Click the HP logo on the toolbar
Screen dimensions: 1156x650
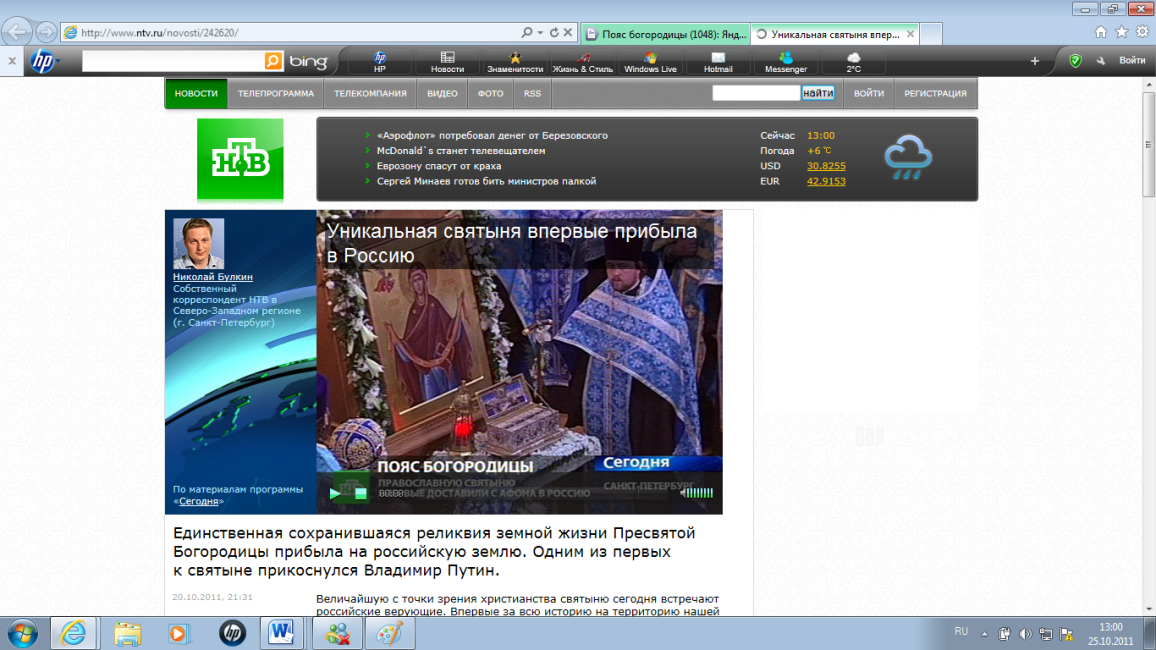pyautogui.click(x=43, y=61)
